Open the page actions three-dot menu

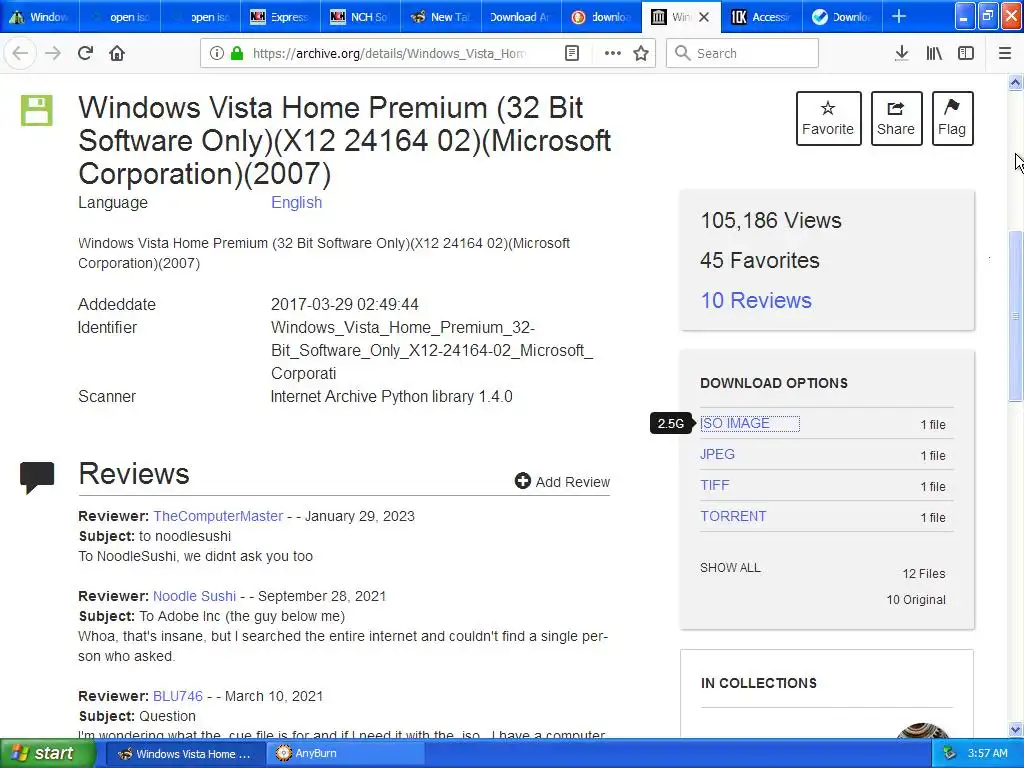(x=613, y=54)
